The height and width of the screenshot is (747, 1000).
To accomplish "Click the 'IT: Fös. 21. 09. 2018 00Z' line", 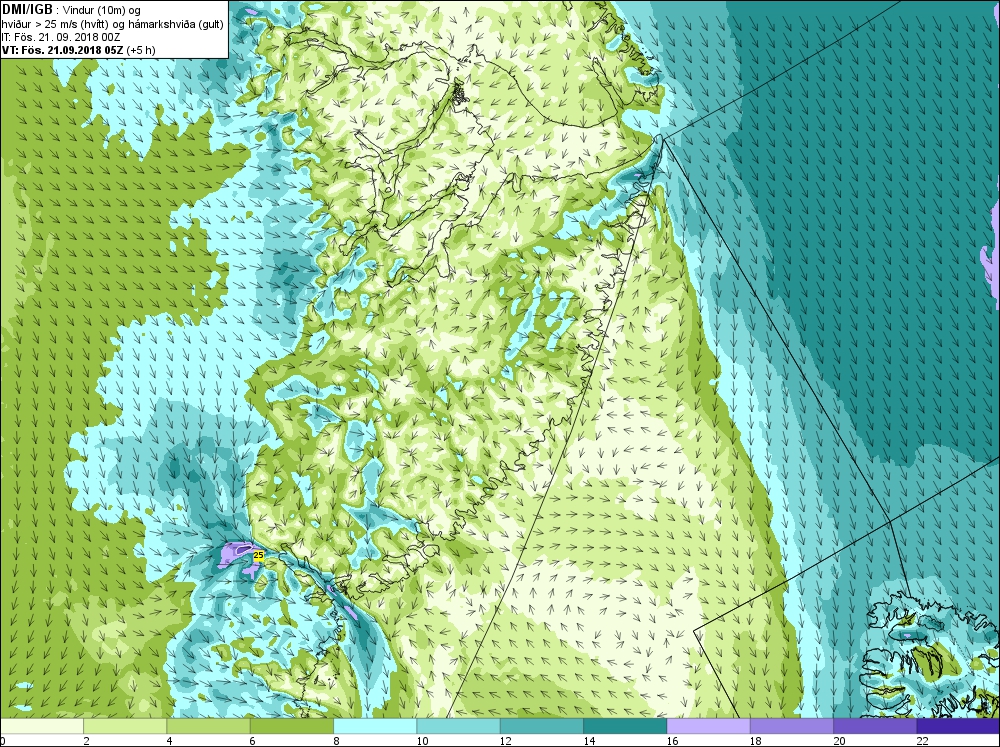I will [61, 37].
